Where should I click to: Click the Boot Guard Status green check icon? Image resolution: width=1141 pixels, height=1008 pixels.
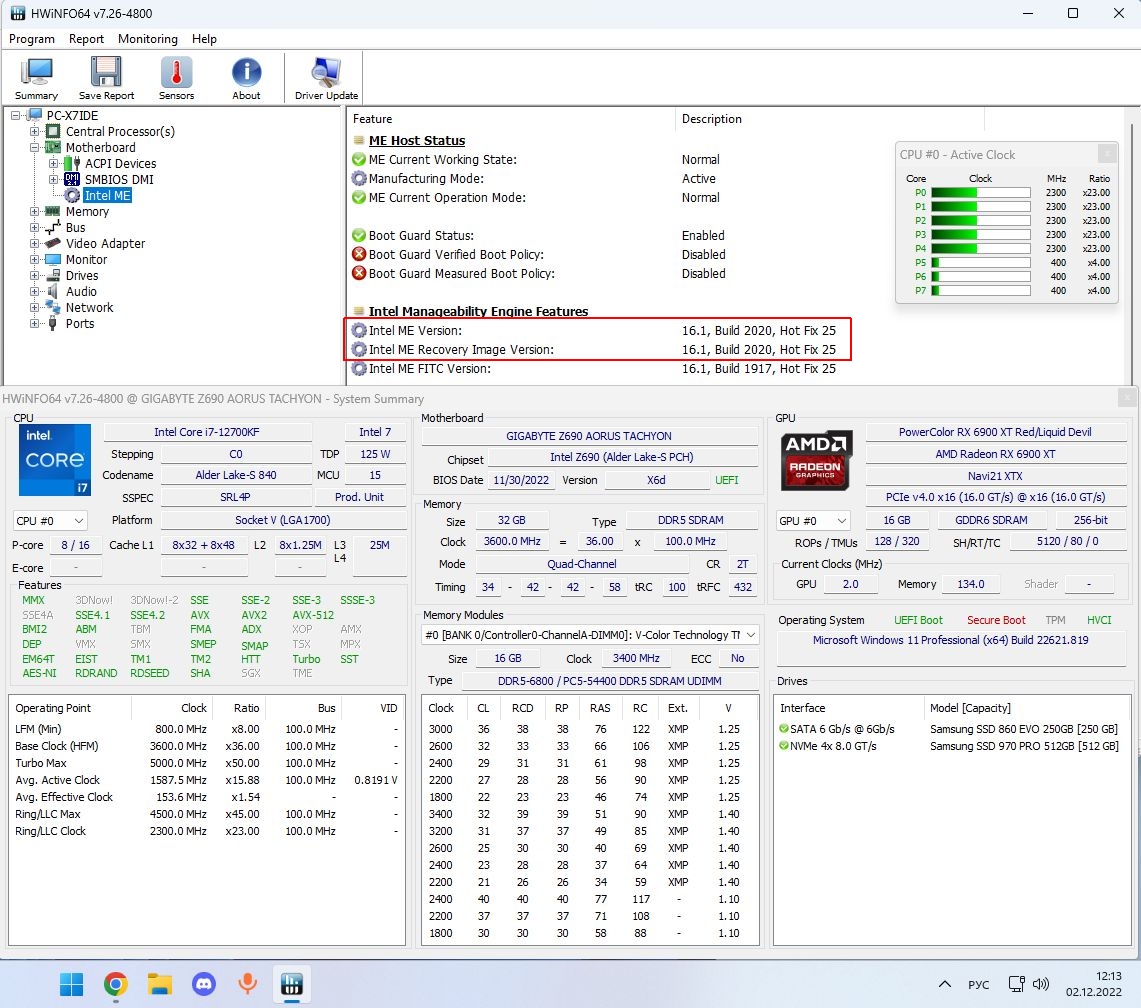(x=359, y=235)
